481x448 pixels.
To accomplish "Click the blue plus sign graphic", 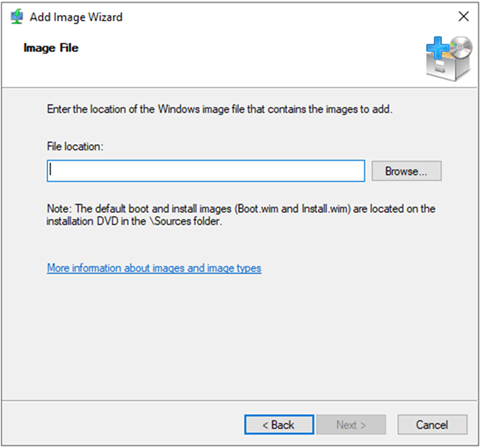I will (437, 48).
